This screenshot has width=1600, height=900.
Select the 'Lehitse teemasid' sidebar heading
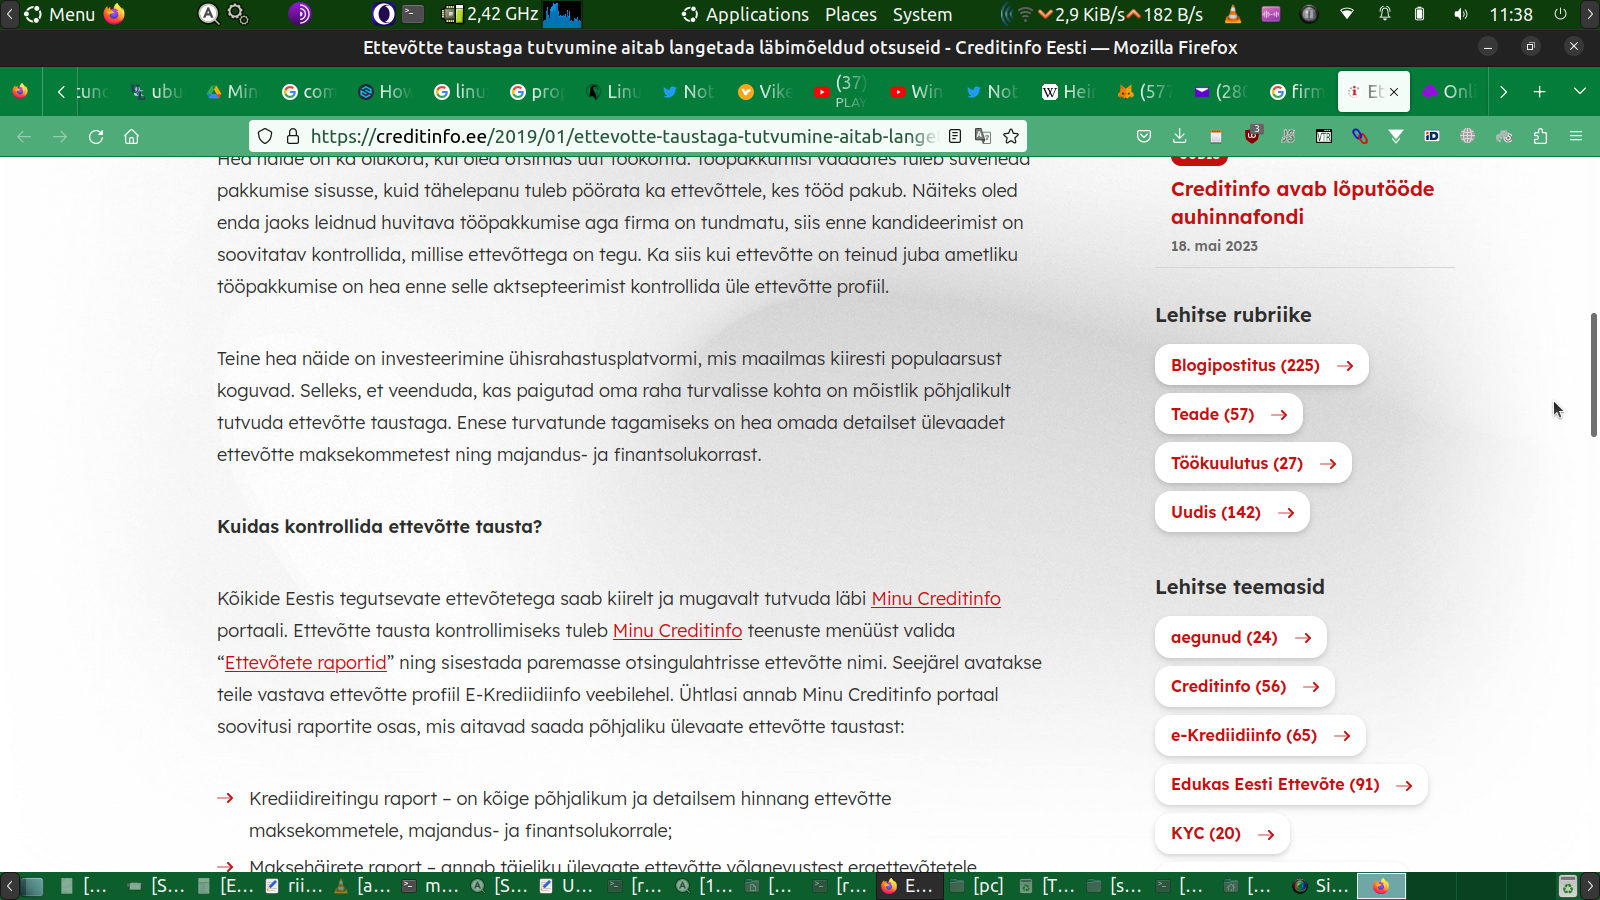[1240, 587]
